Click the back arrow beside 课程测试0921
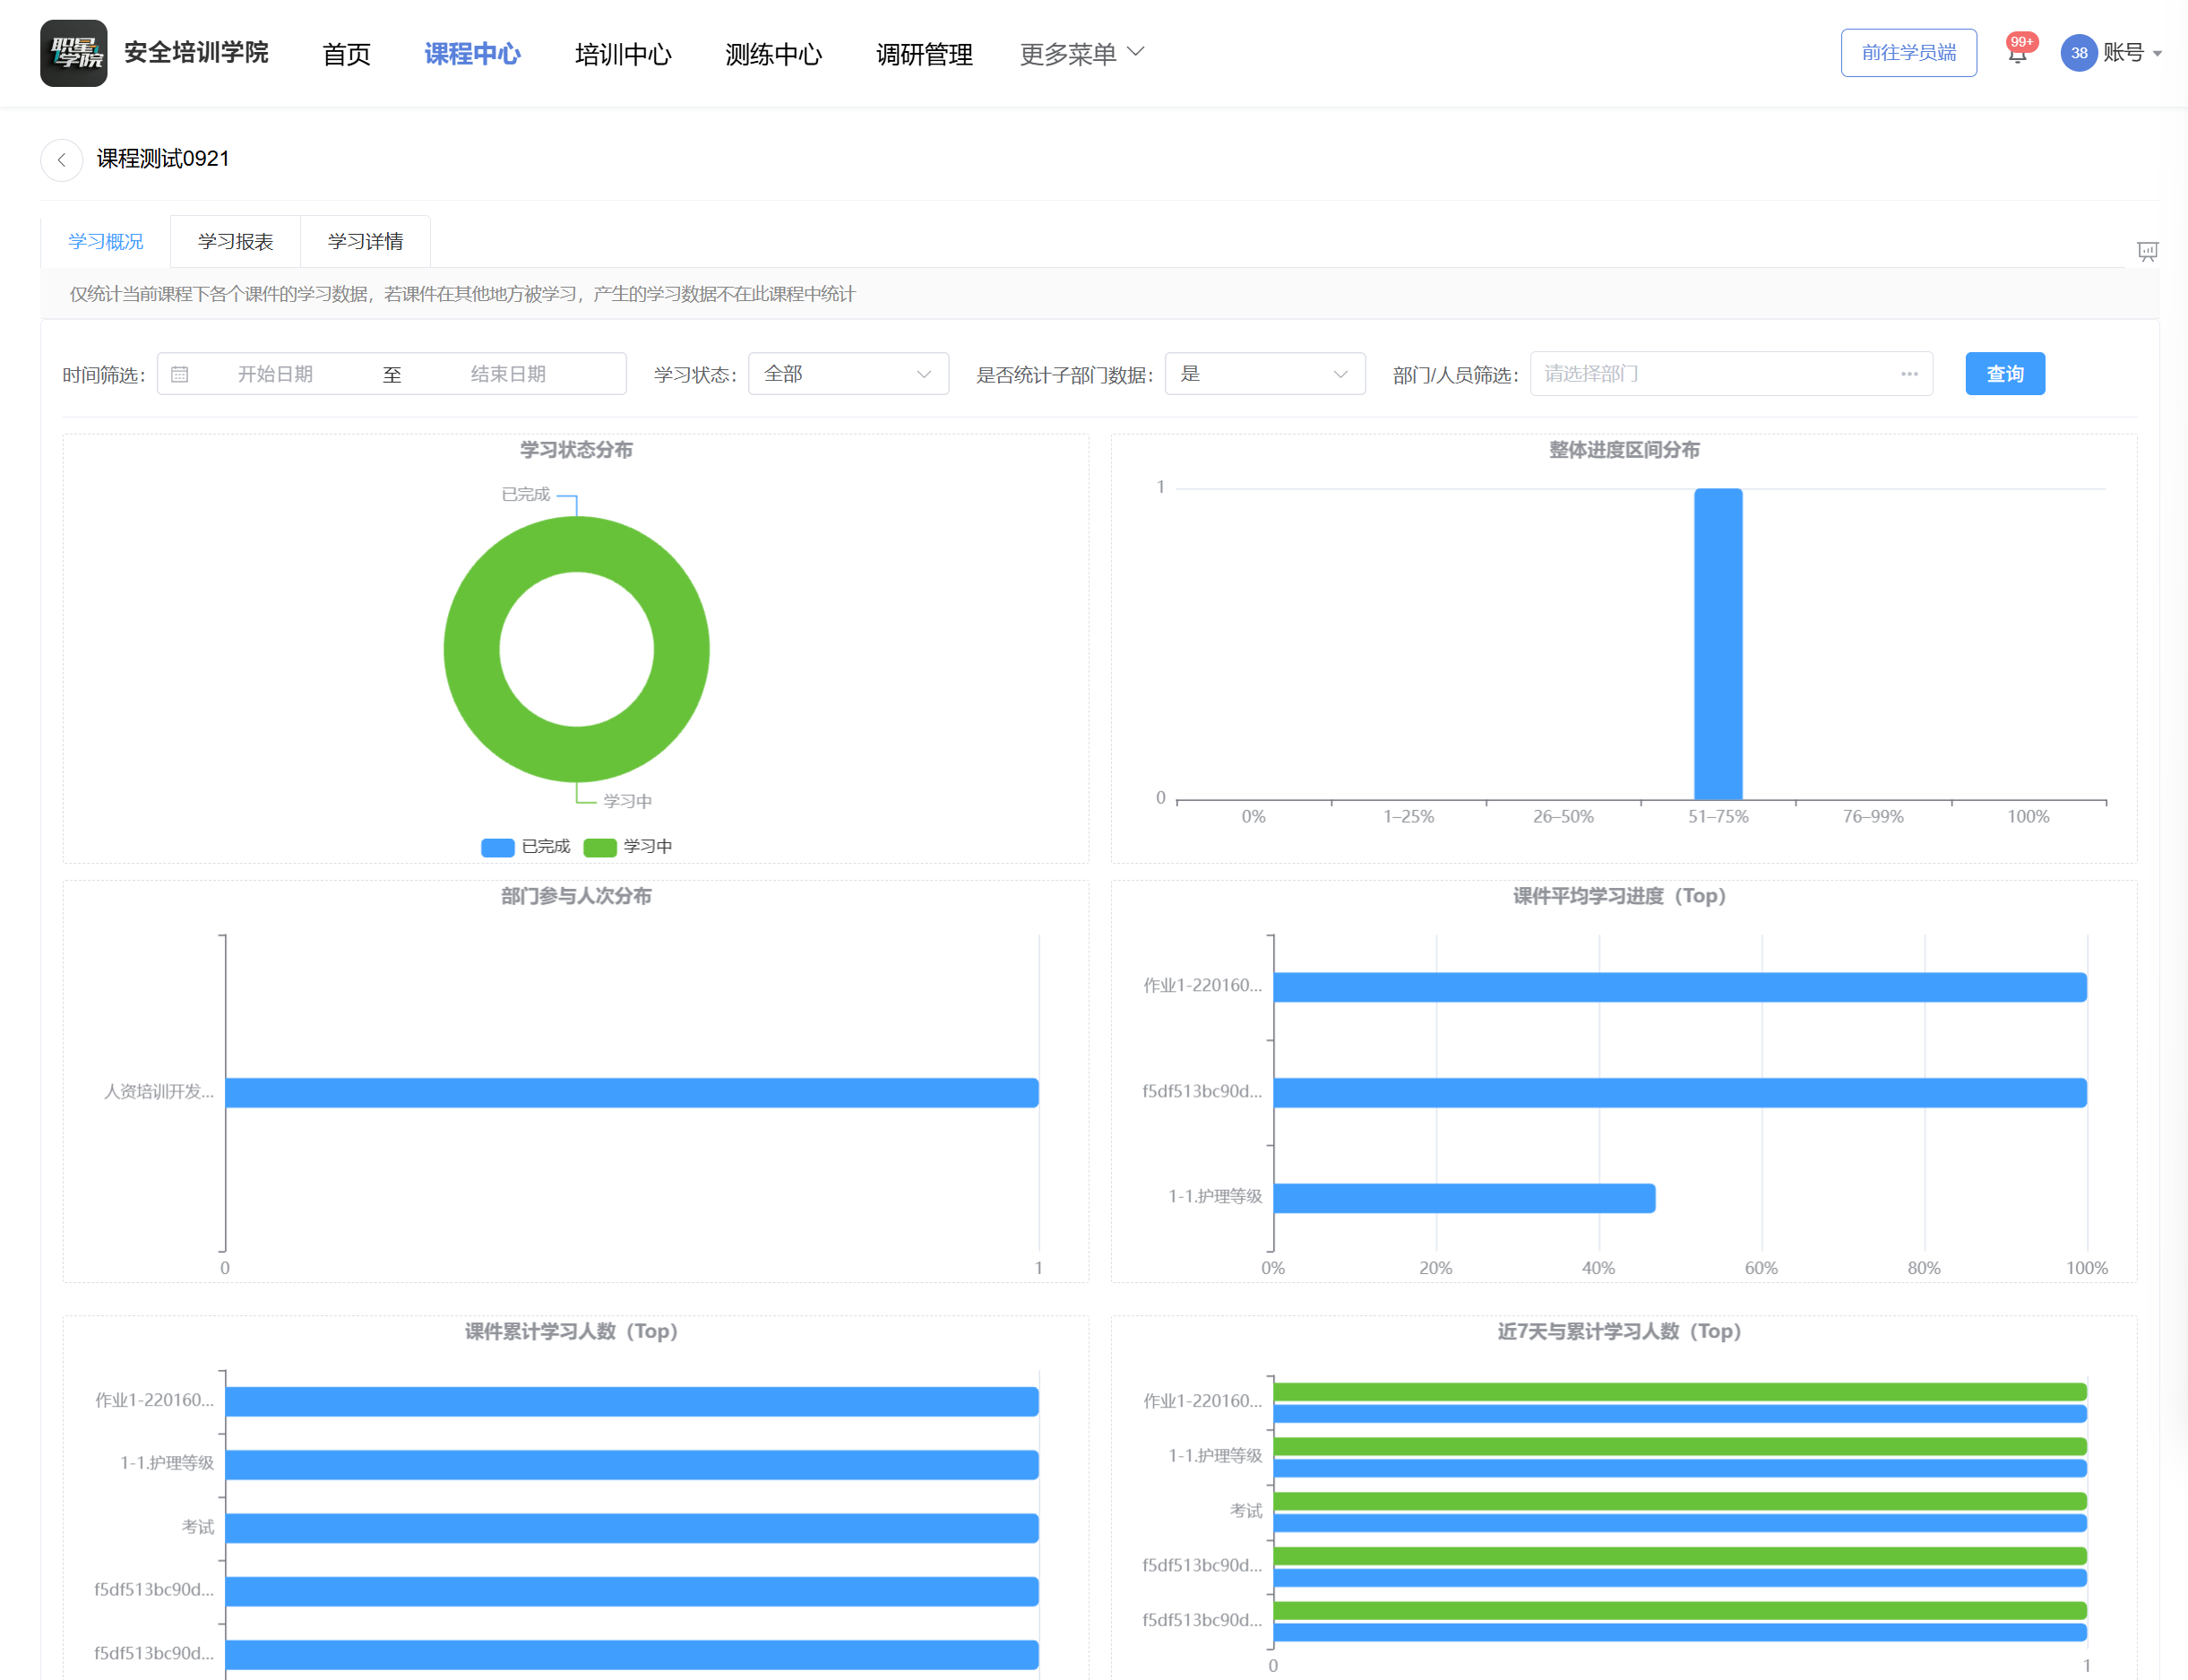2188x1680 pixels. click(62, 160)
